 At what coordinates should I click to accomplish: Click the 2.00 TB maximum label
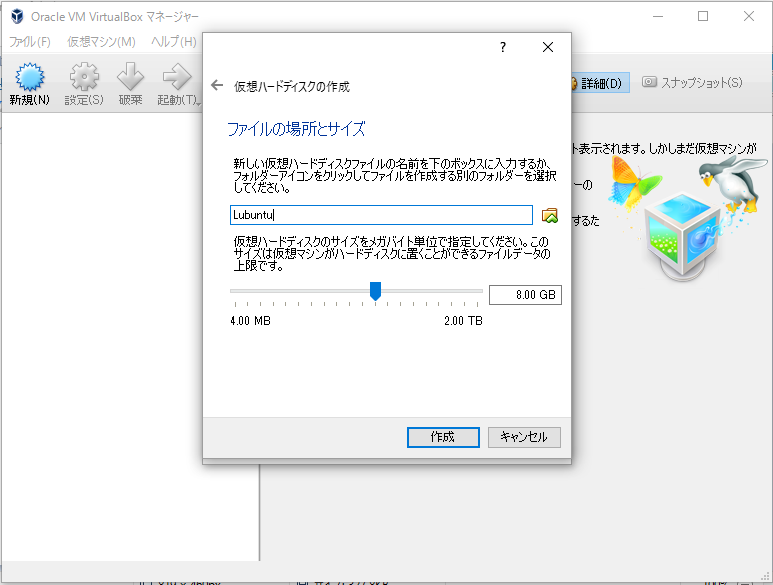(x=463, y=321)
